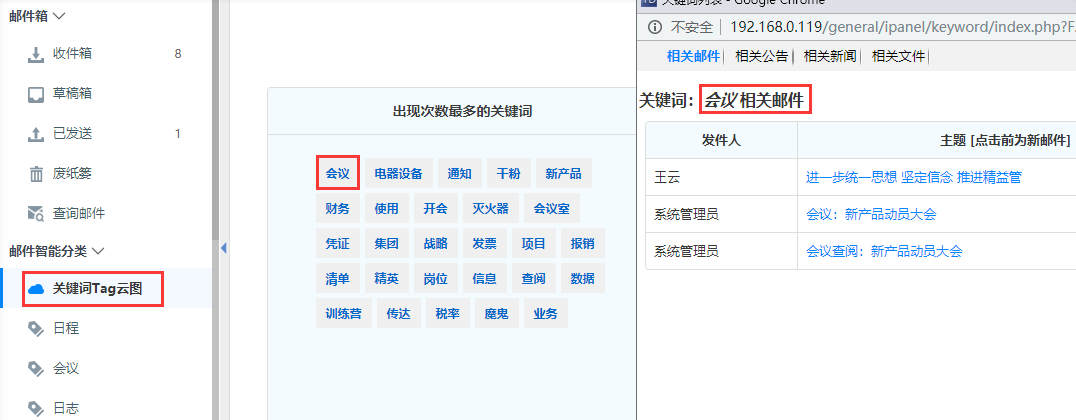This screenshot has height=420, width=1076.
Task: Click the cloud icon for keyword Tag cloud
Action: pos(37,288)
